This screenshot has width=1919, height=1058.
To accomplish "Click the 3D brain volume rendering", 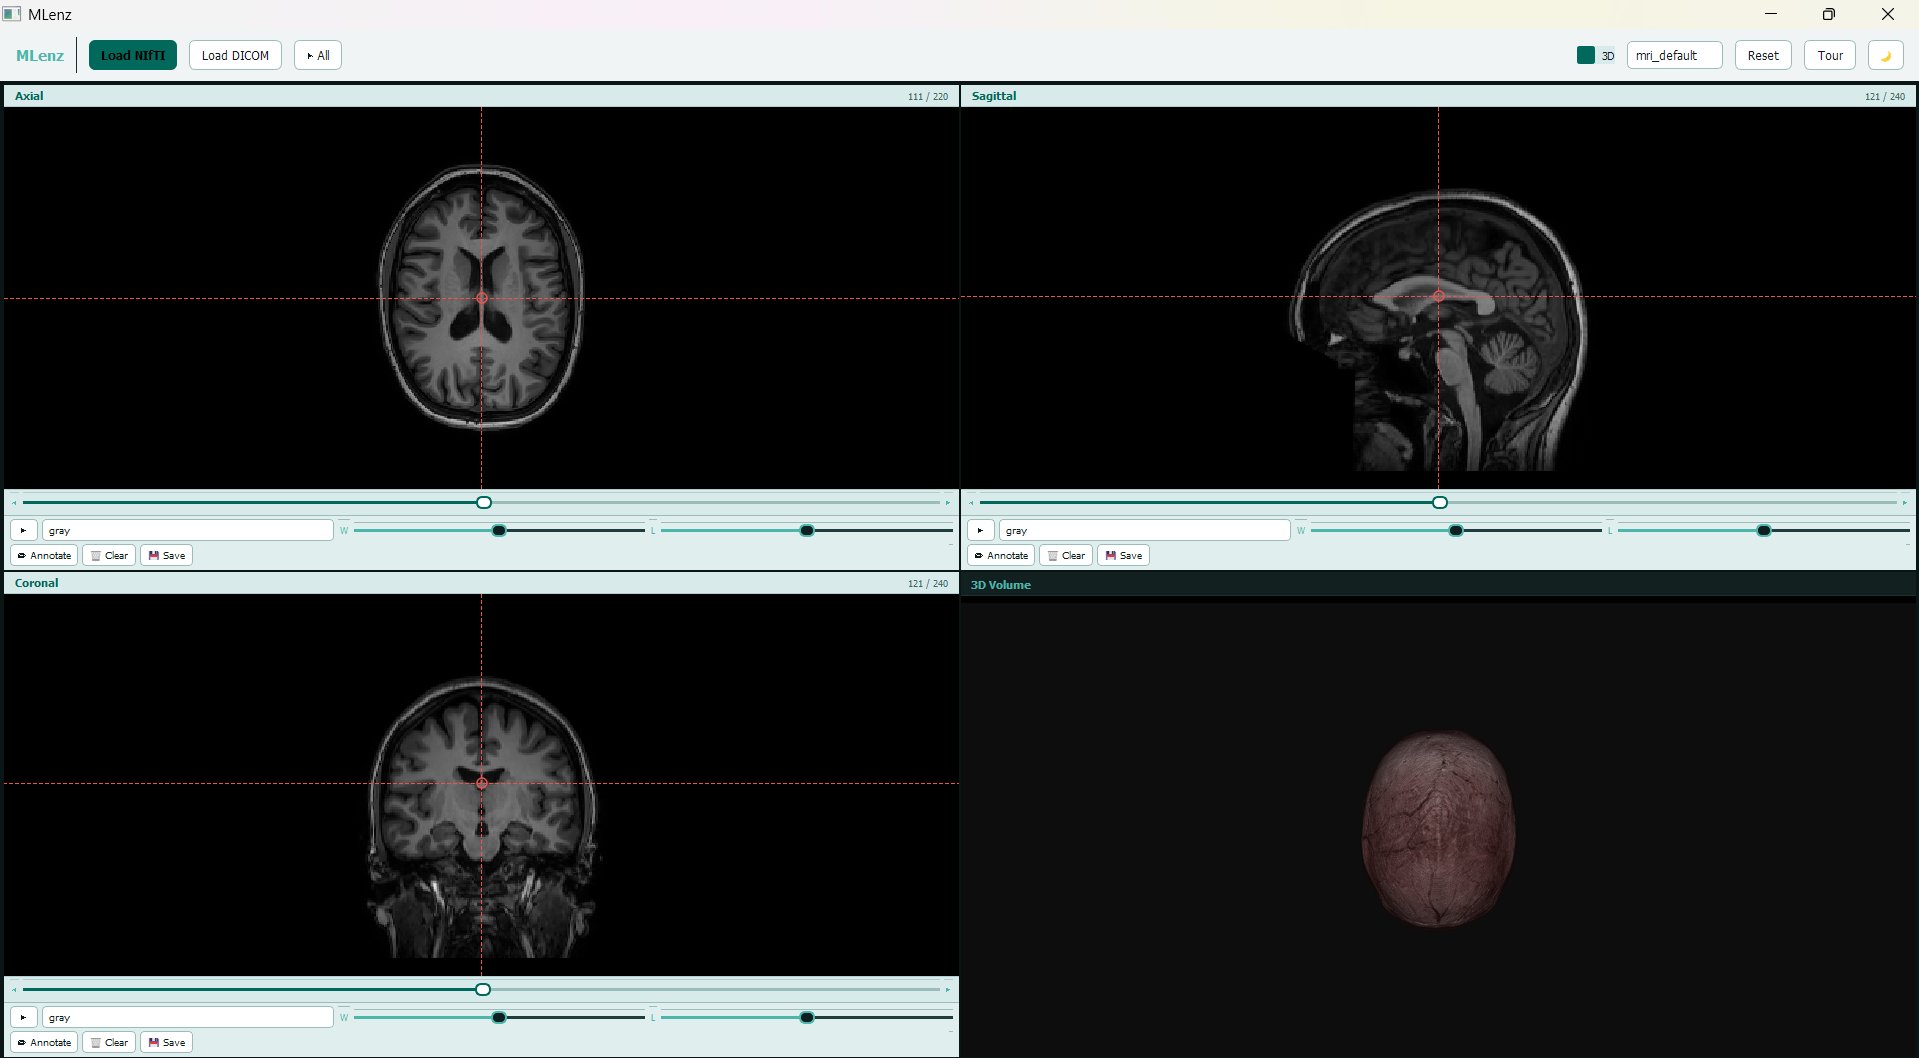I will (1438, 829).
